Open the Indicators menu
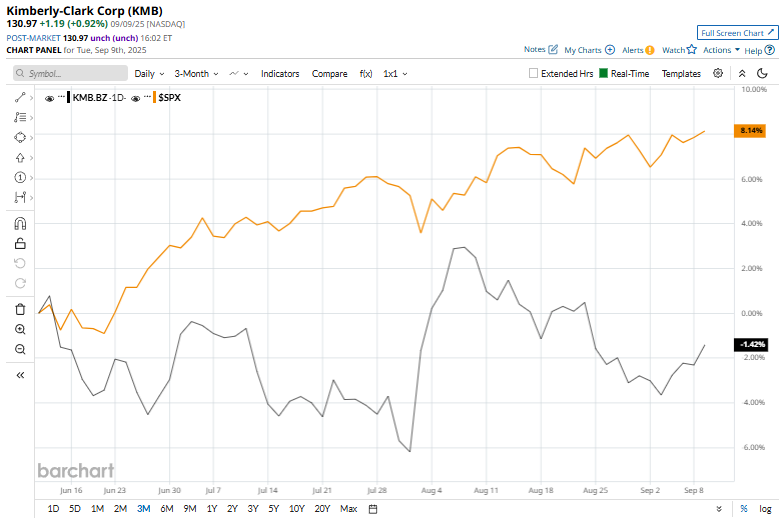Image resolution: width=781 pixels, height=526 pixels. coord(280,74)
